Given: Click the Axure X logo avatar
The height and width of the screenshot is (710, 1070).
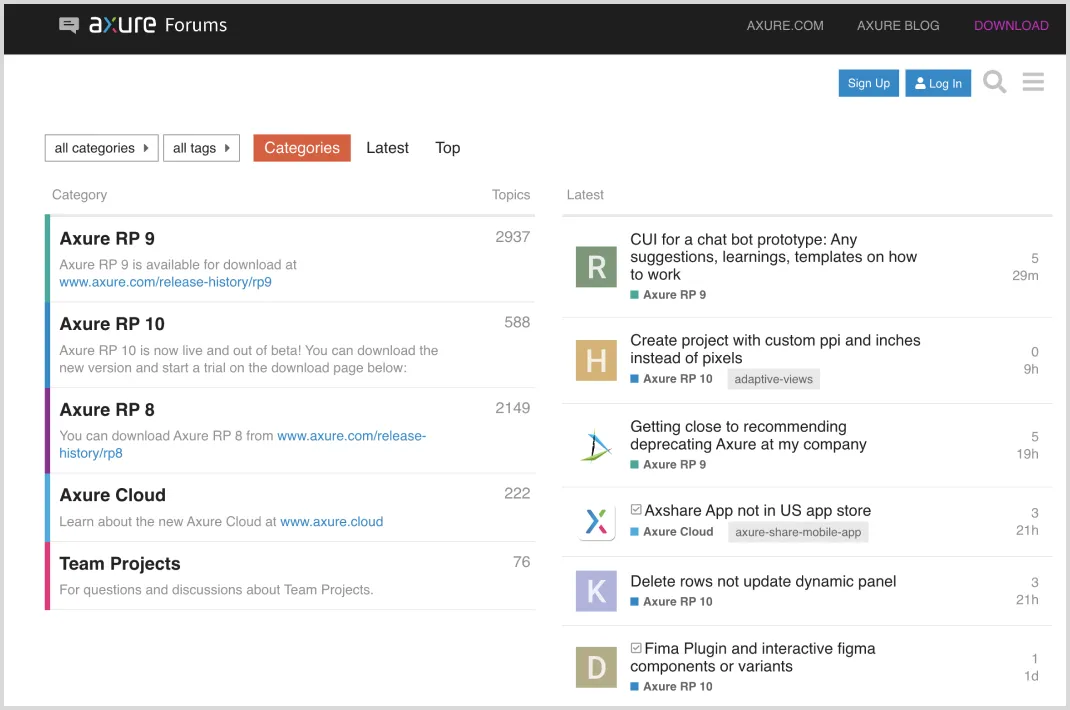Looking at the screenshot, I should coord(596,521).
